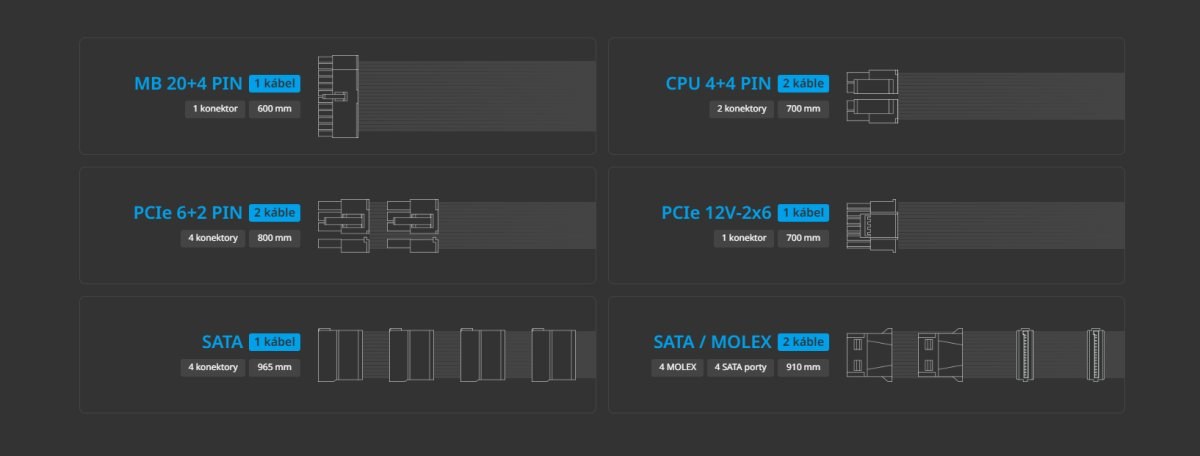The width and height of the screenshot is (1200, 456).
Task: Click the PCIe 12V-2x6 connector illustration
Action: (x=871, y=225)
